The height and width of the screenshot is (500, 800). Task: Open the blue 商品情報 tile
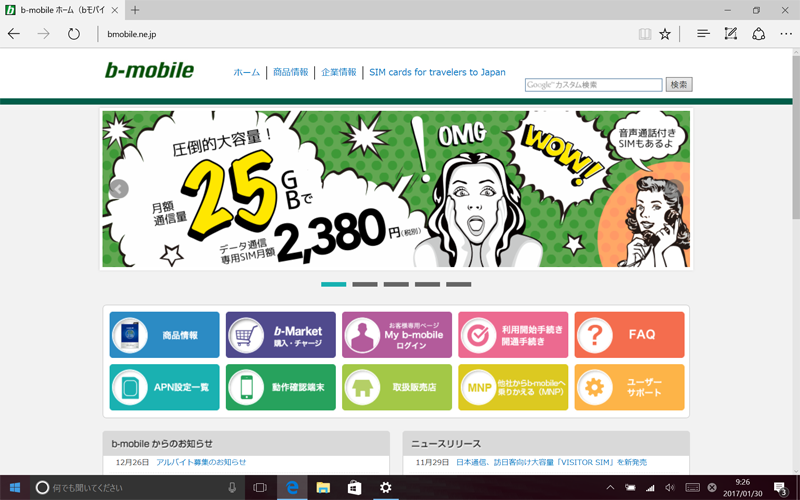(x=164, y=335)
